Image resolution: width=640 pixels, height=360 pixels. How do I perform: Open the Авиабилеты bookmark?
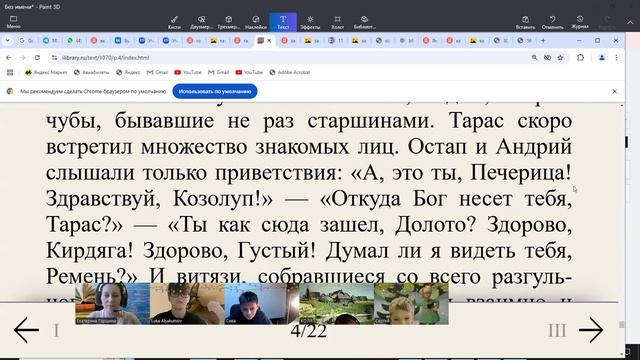point(91,72)
